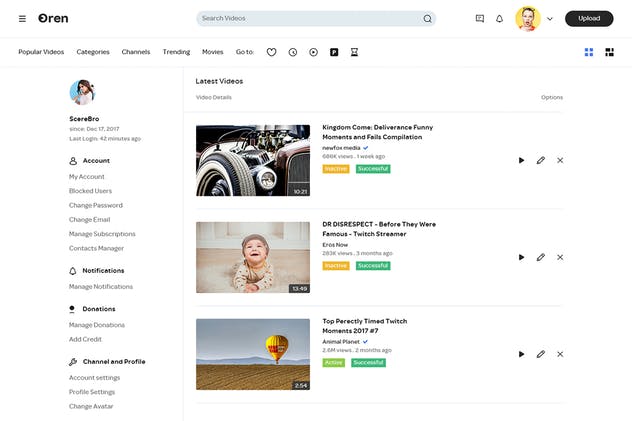This screenshot has width=632, height=421.
Task: Visit newfox media channel
Action: coord(341,148)
